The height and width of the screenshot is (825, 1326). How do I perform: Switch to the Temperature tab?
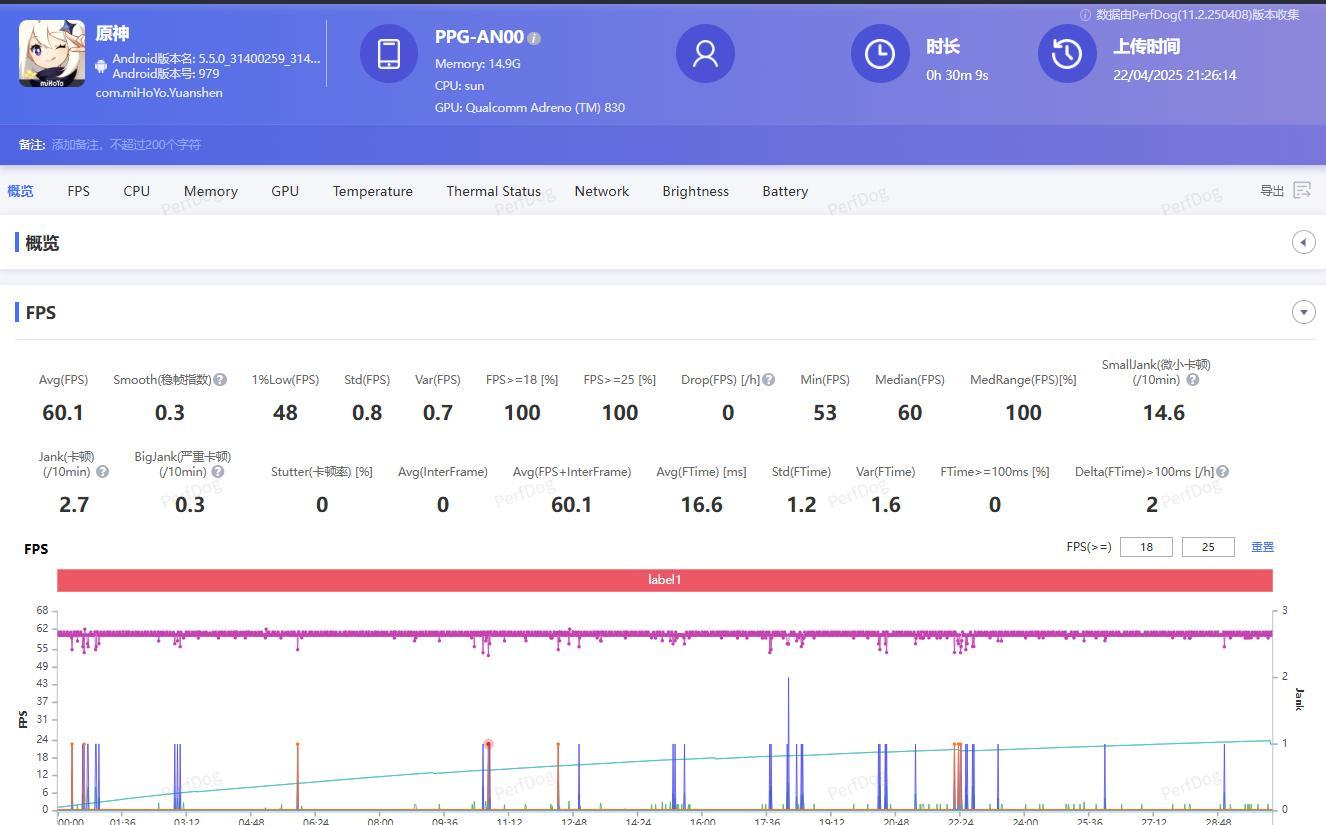[x=372, y=191]
